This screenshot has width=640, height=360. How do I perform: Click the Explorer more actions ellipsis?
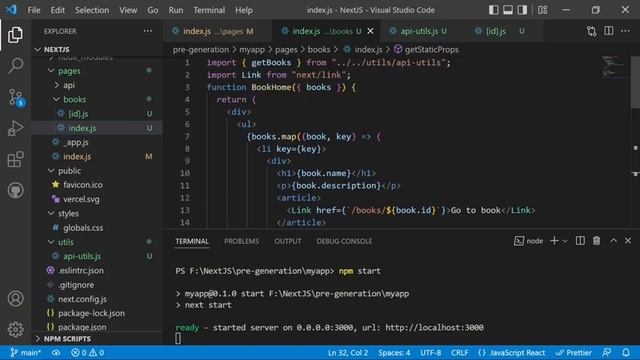coord(148,31)
